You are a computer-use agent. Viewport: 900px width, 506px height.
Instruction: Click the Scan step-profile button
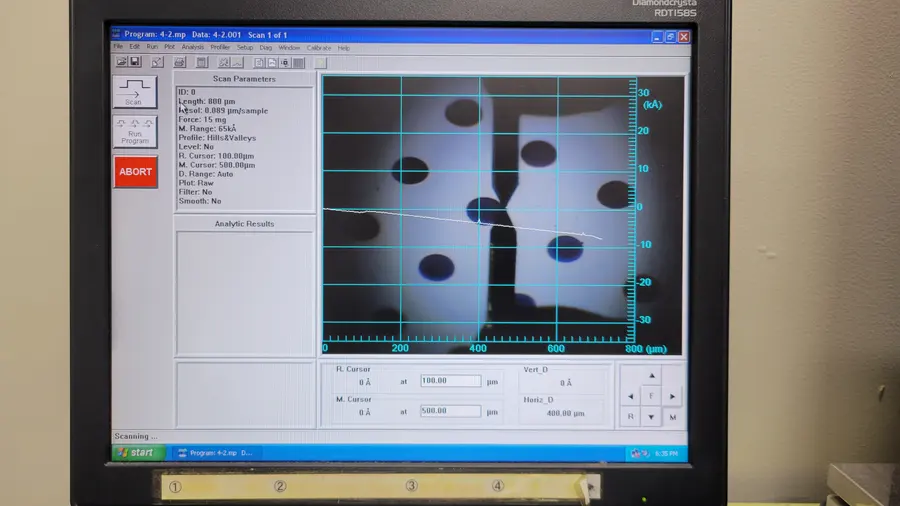pyautogui.click(x=135, y=92)
